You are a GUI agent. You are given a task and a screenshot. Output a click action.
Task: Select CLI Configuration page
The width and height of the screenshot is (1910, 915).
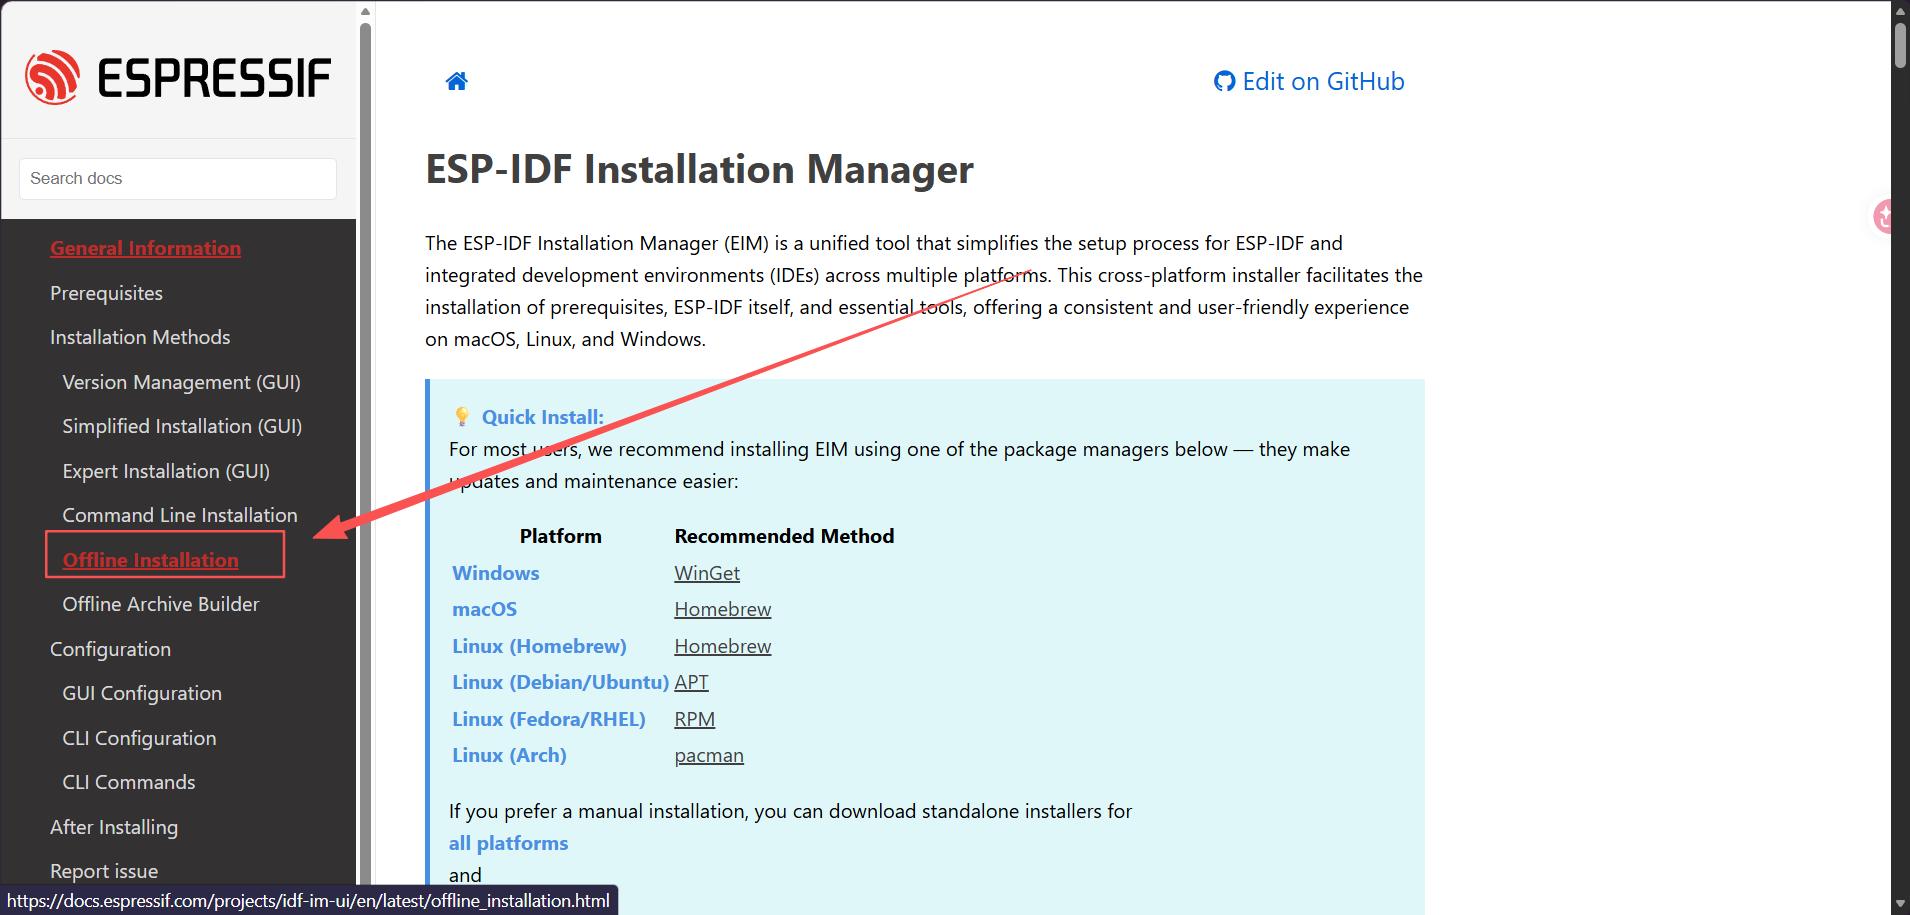point(139,738)
